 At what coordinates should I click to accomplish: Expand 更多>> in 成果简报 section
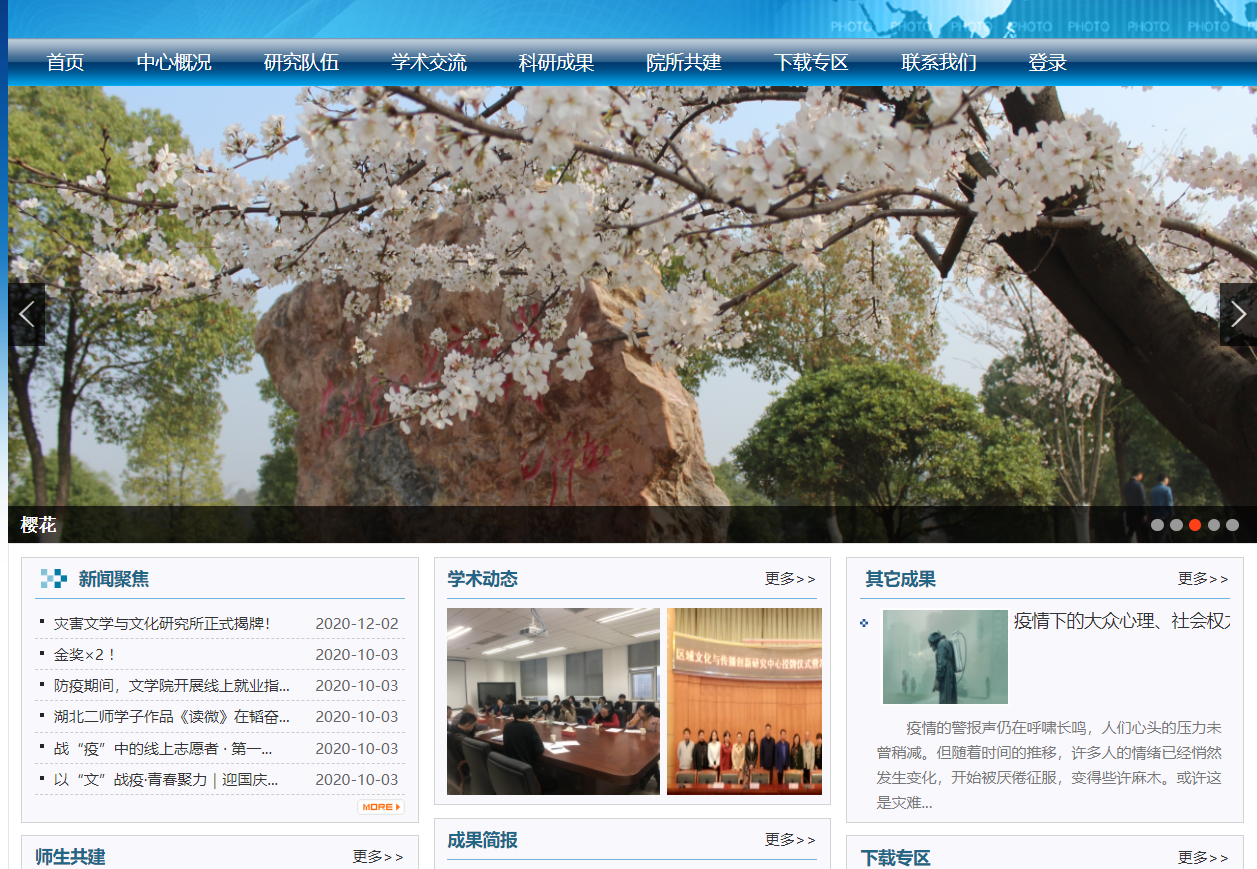(x=790, y=840)
